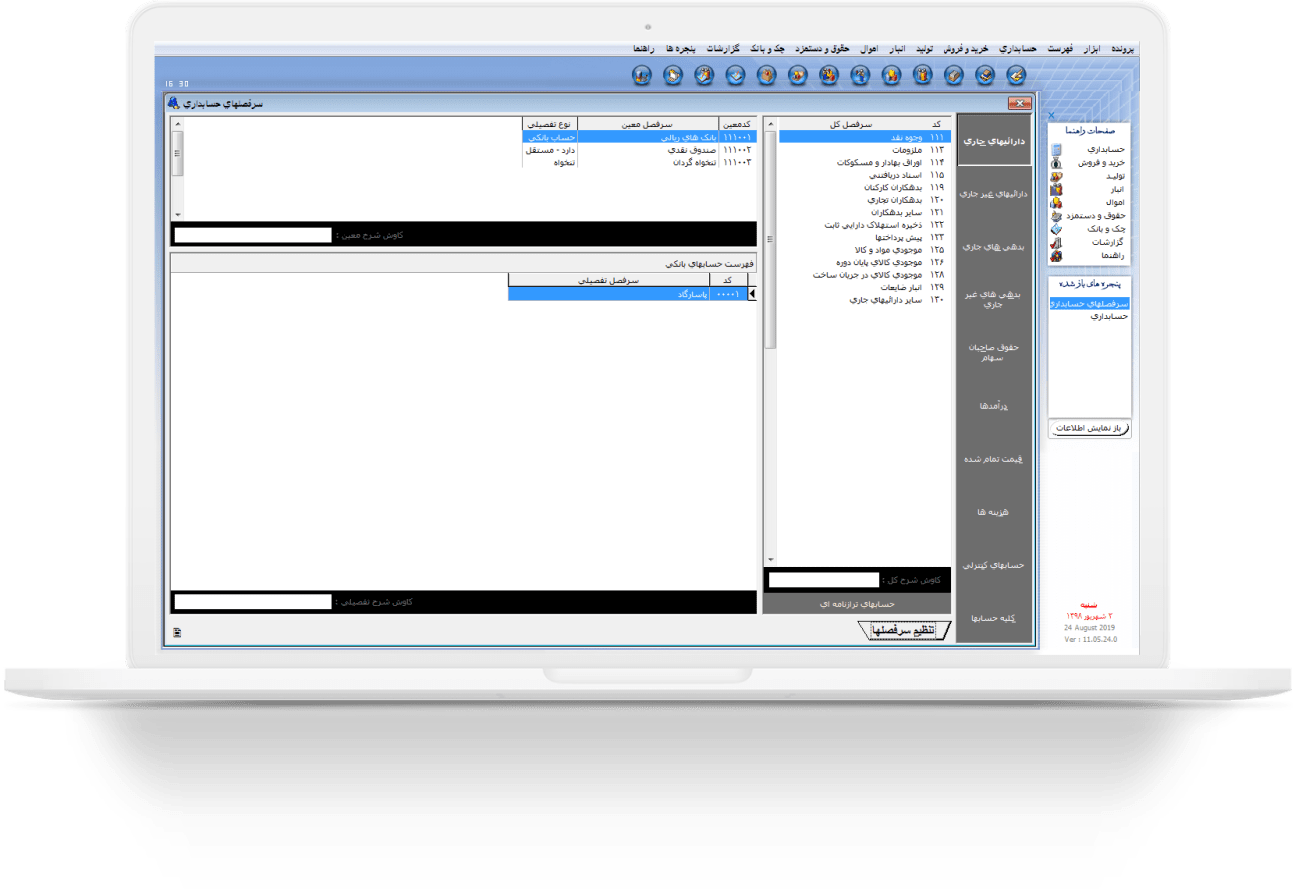
Task: Select the صندوق نقدي row in سرفصل معين
Action: (x=637, y=150)
